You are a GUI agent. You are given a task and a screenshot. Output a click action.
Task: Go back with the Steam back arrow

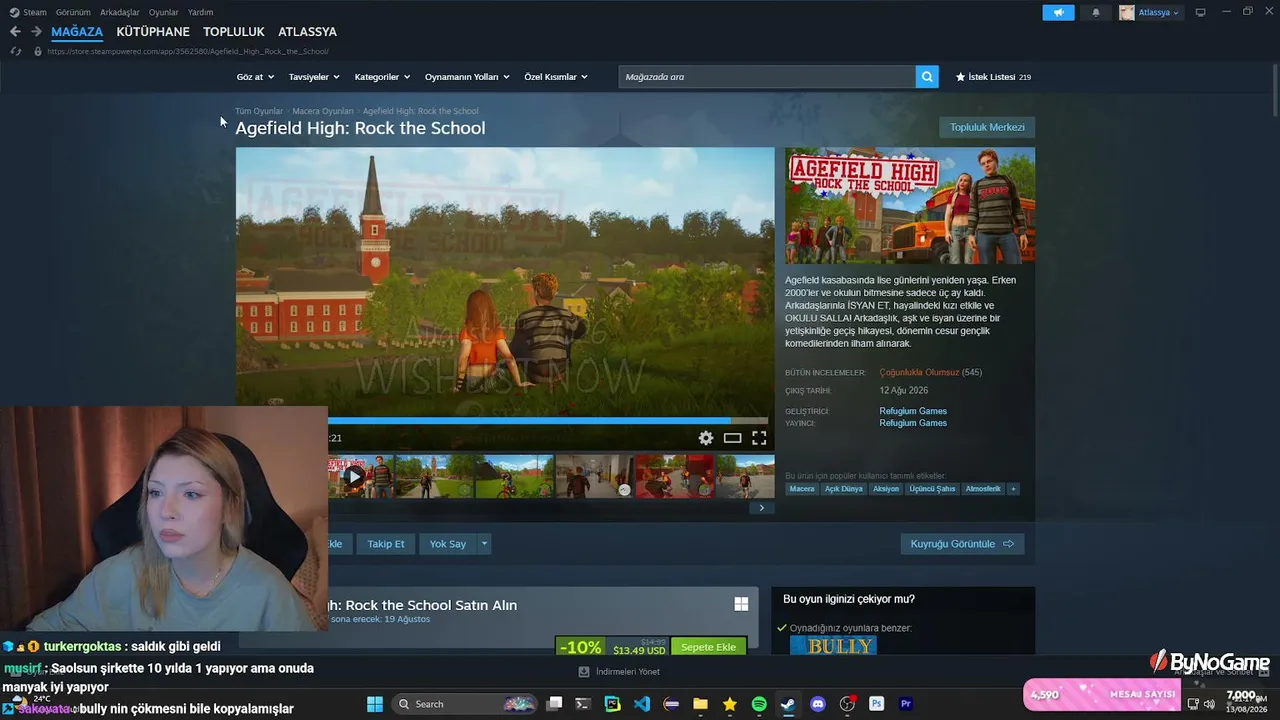click(15, 32)
